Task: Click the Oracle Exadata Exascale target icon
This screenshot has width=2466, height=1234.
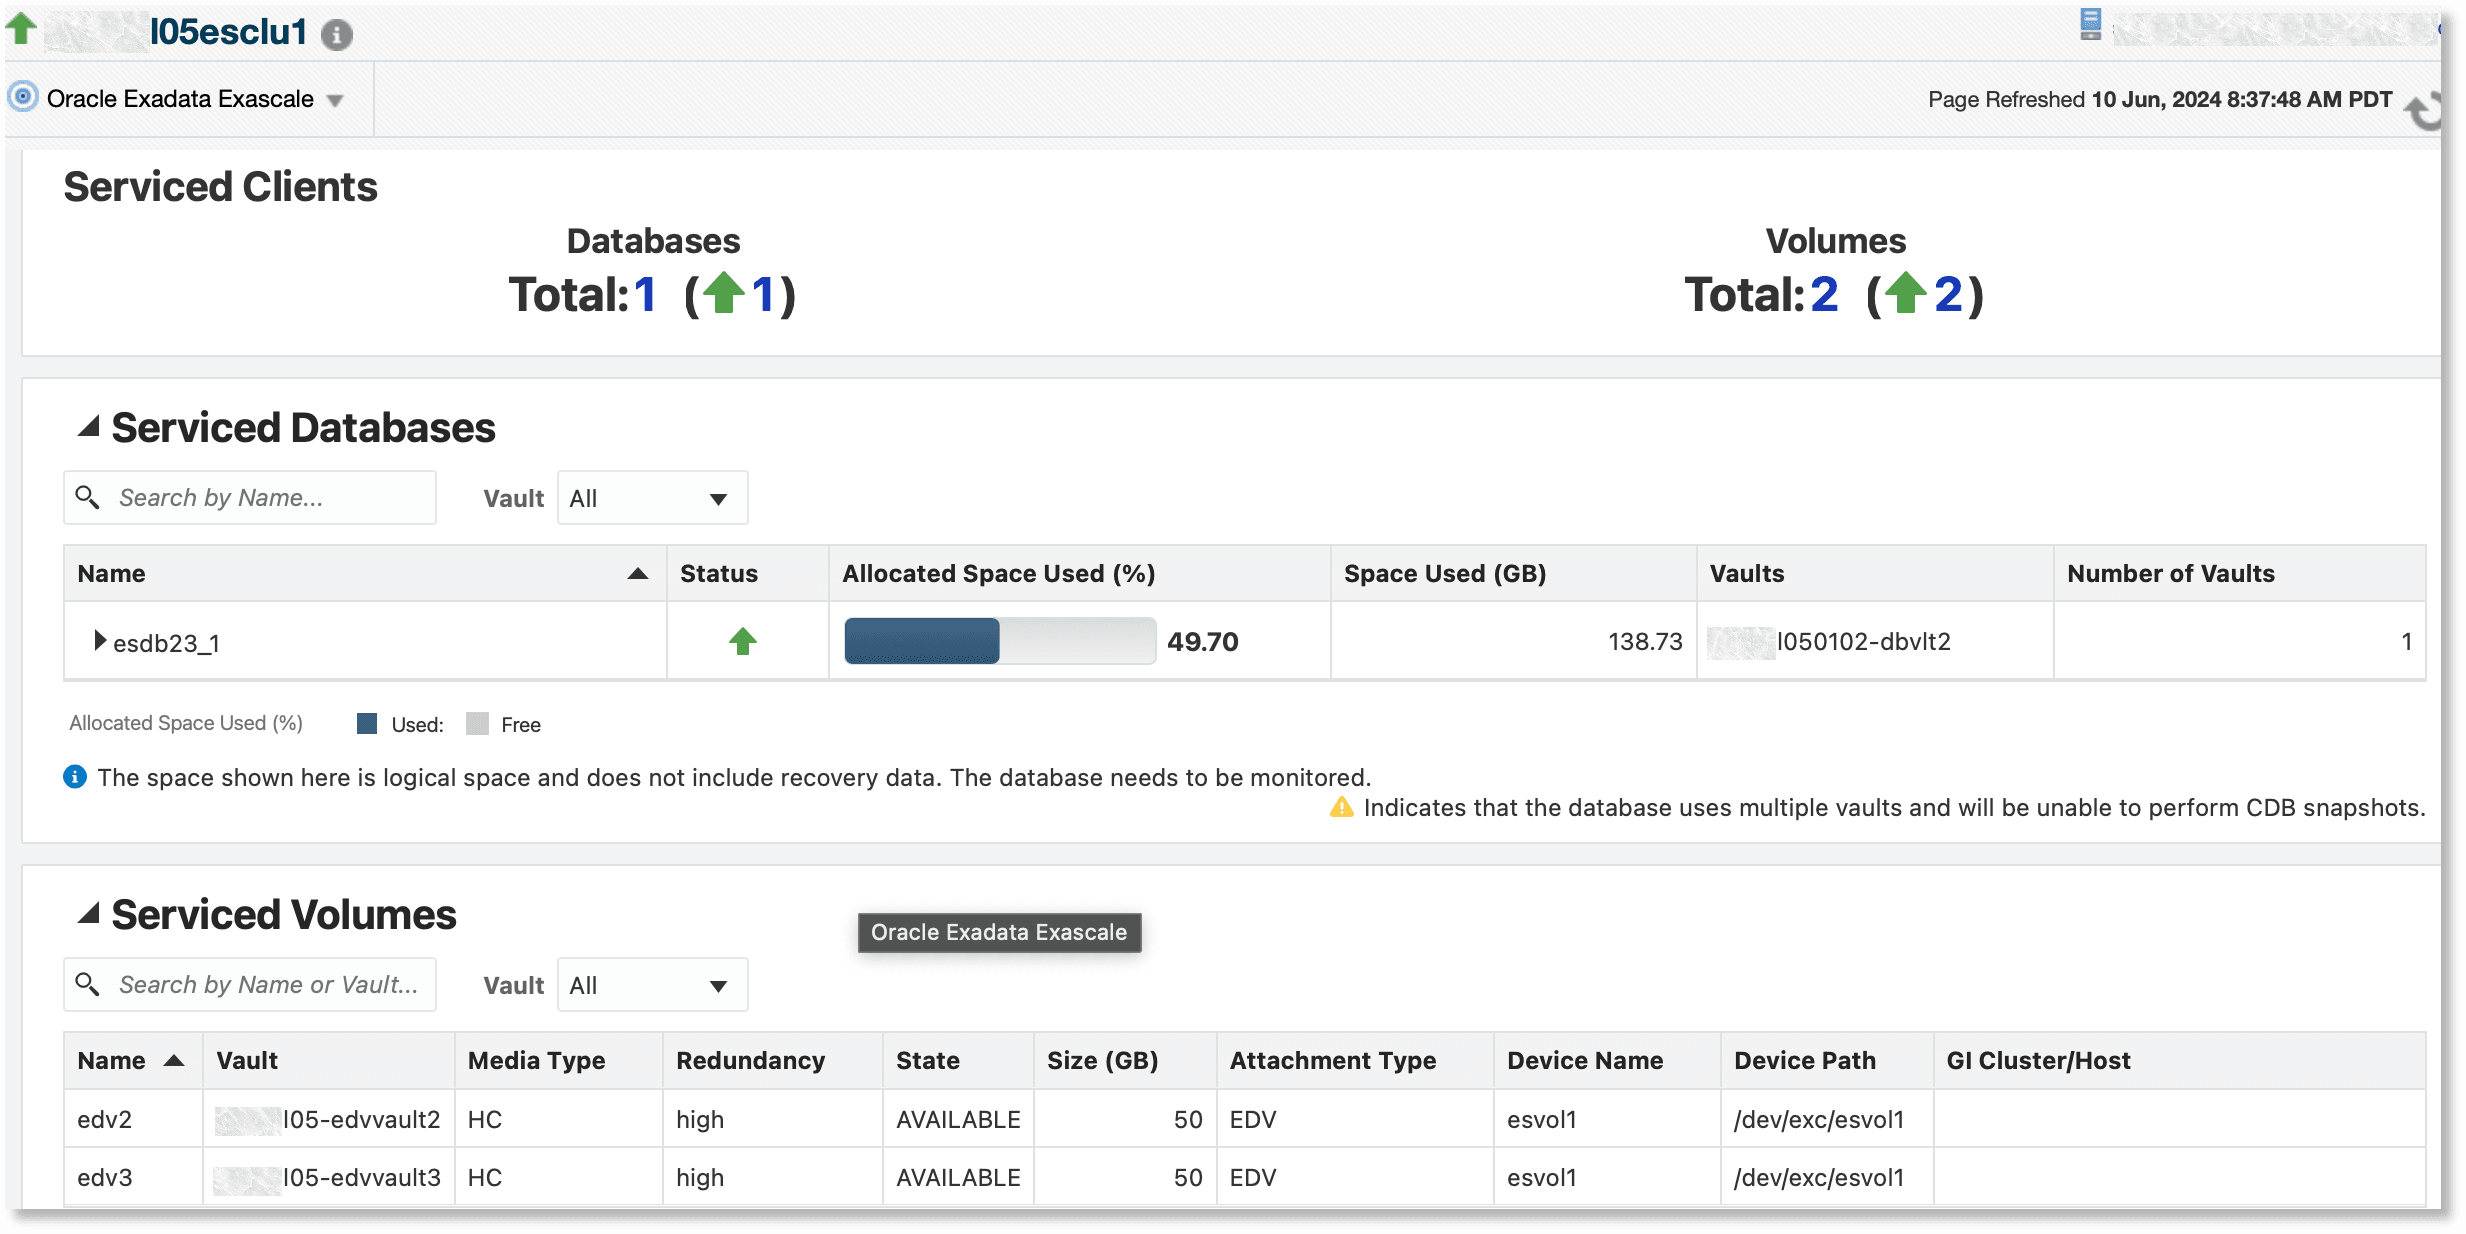Action: pyautogui.click(x=23, y=97)
